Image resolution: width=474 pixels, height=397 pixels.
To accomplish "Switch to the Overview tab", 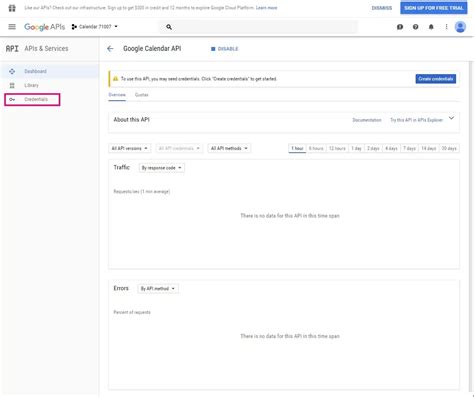I will (x=117, y=95).
